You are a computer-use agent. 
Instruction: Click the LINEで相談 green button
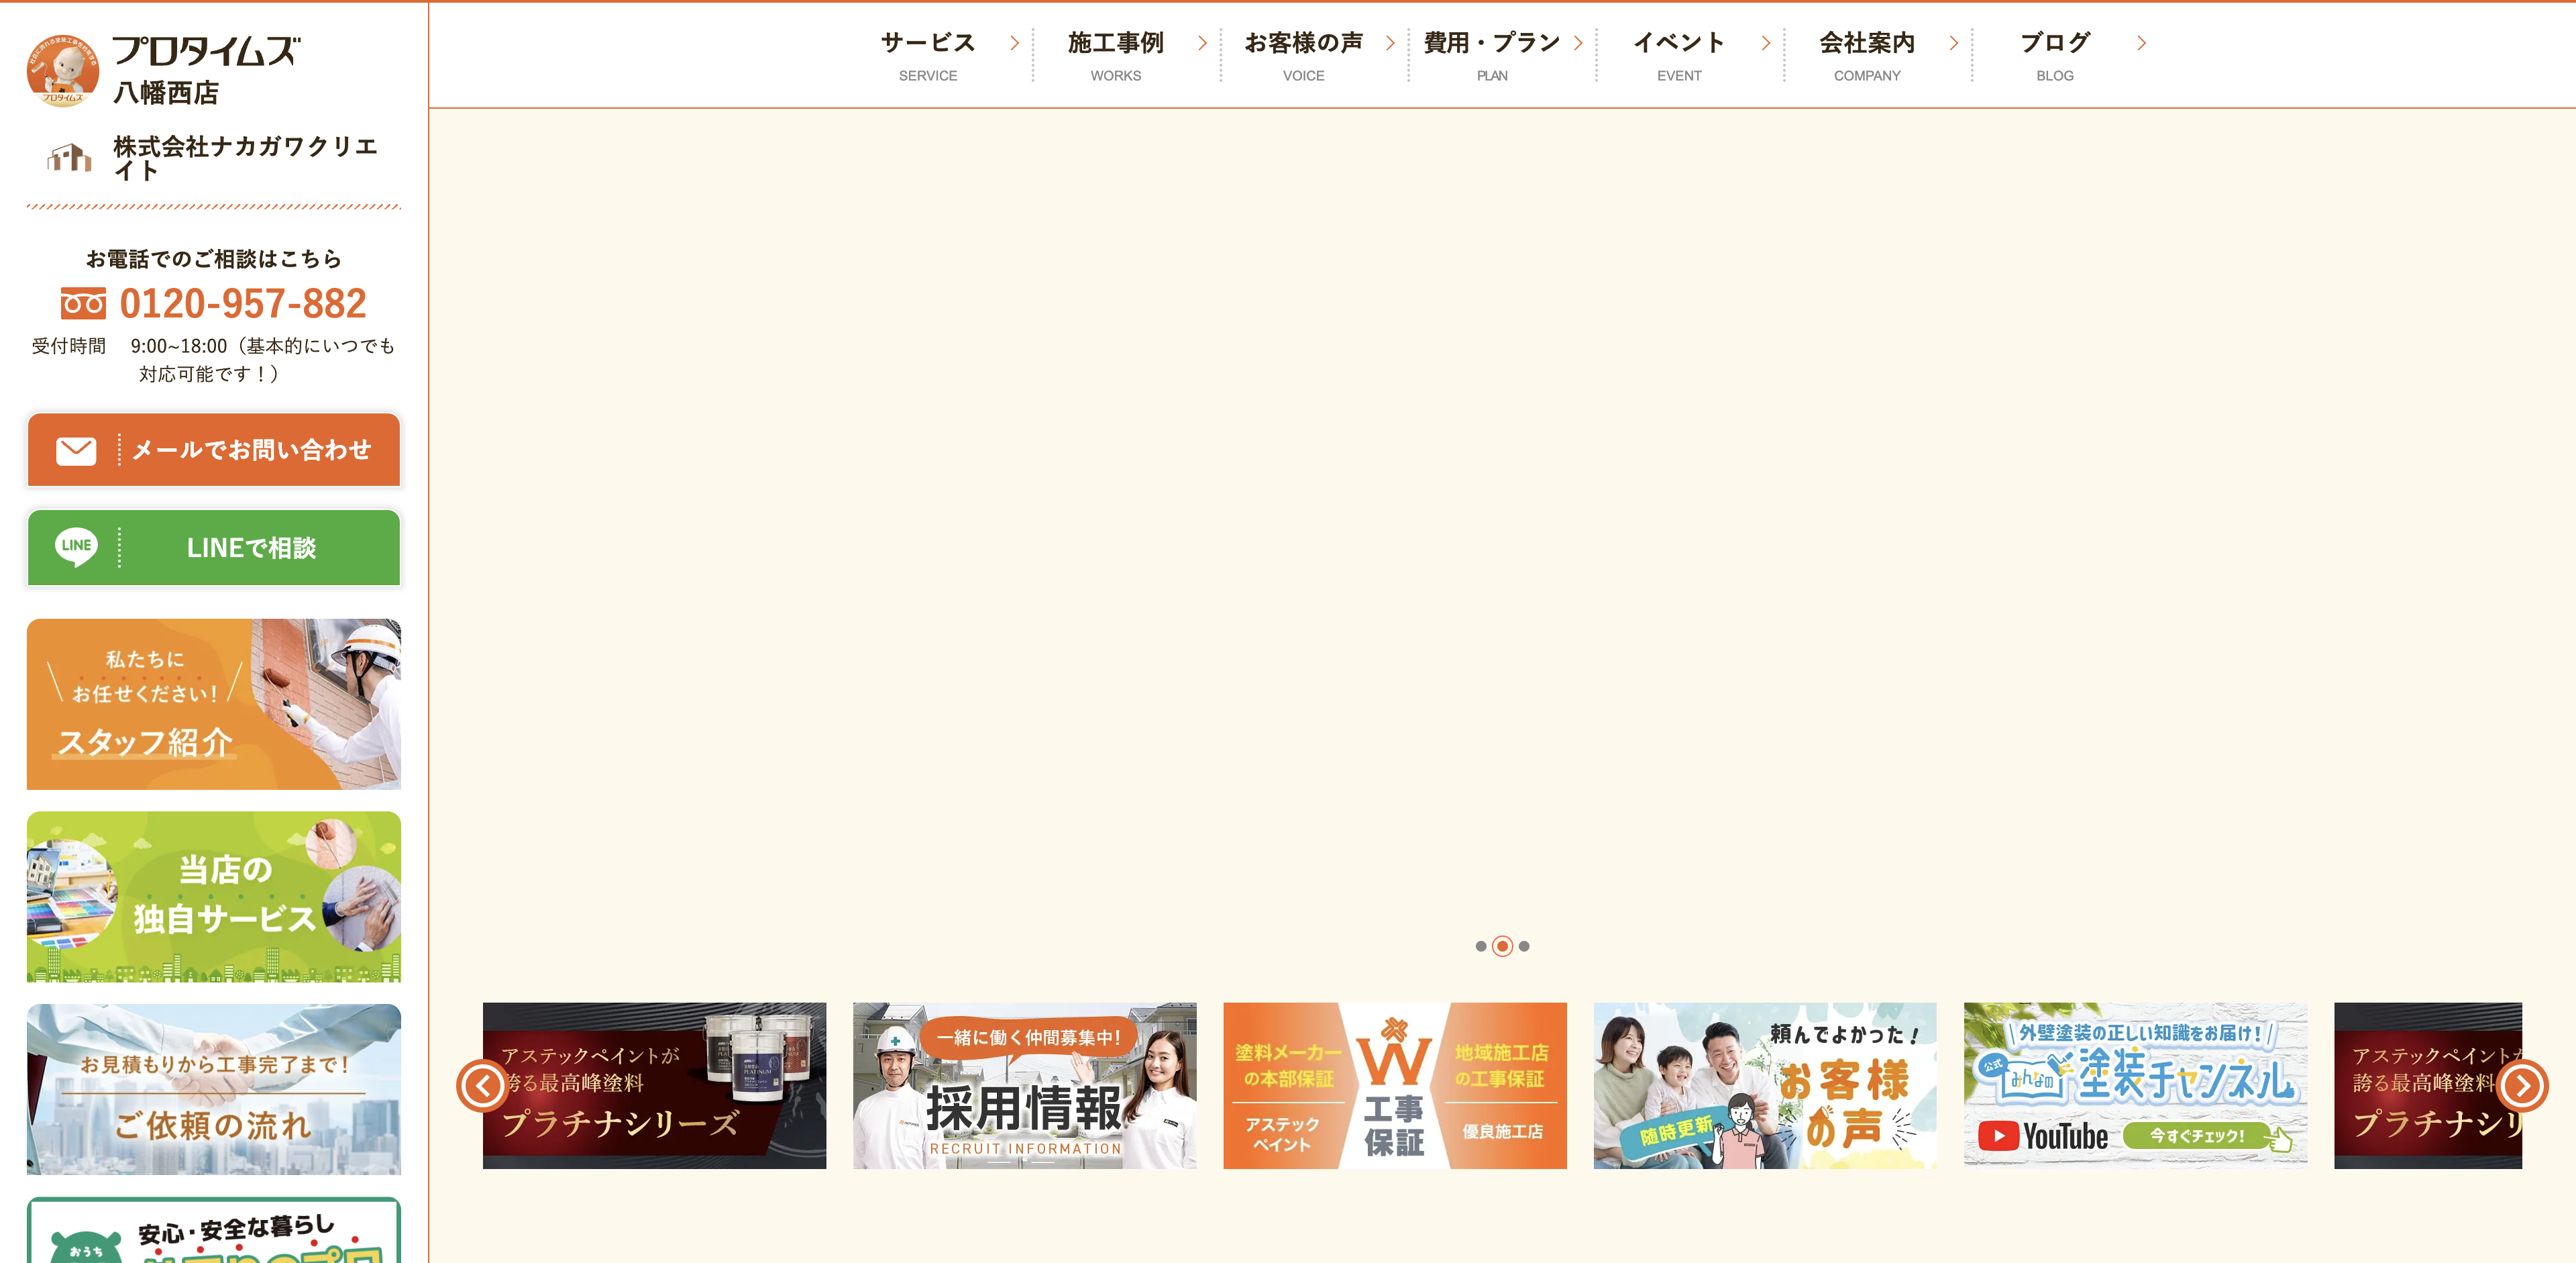(x=214, y=548)
